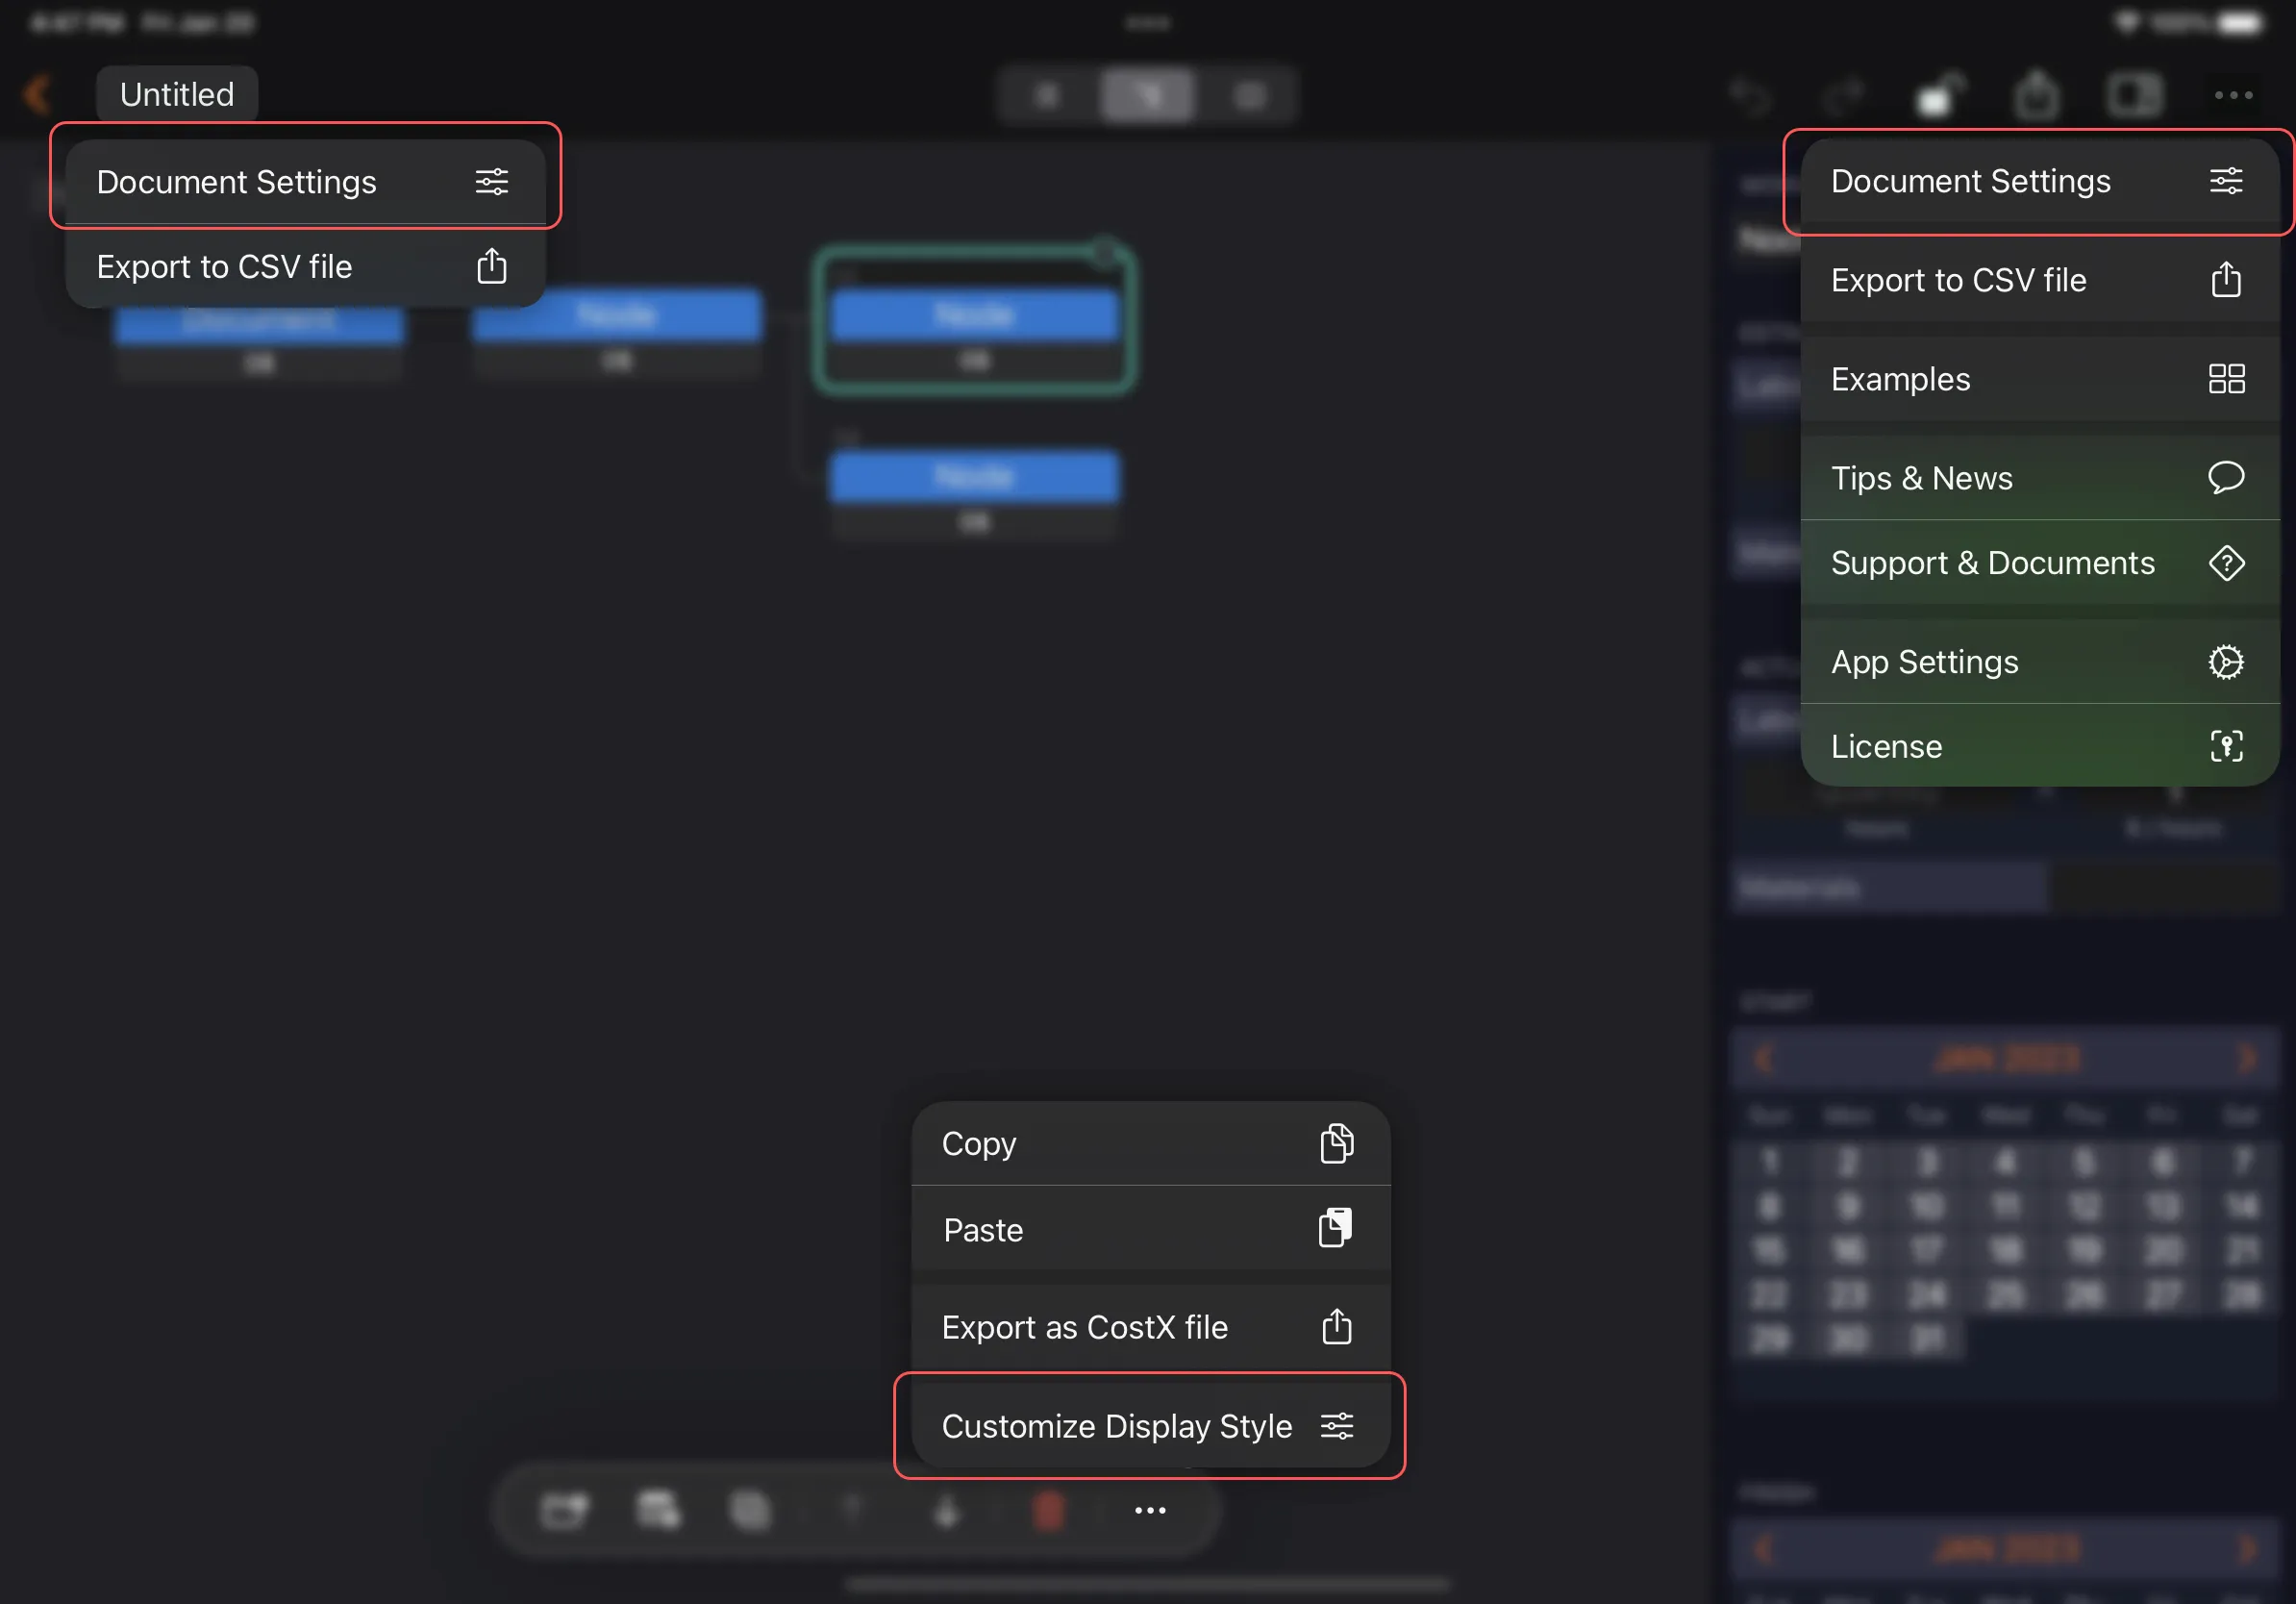Click the redo arrow in top toolbar
This screenshot has height=1604, width=2296.
click(x=1842, y=96)
